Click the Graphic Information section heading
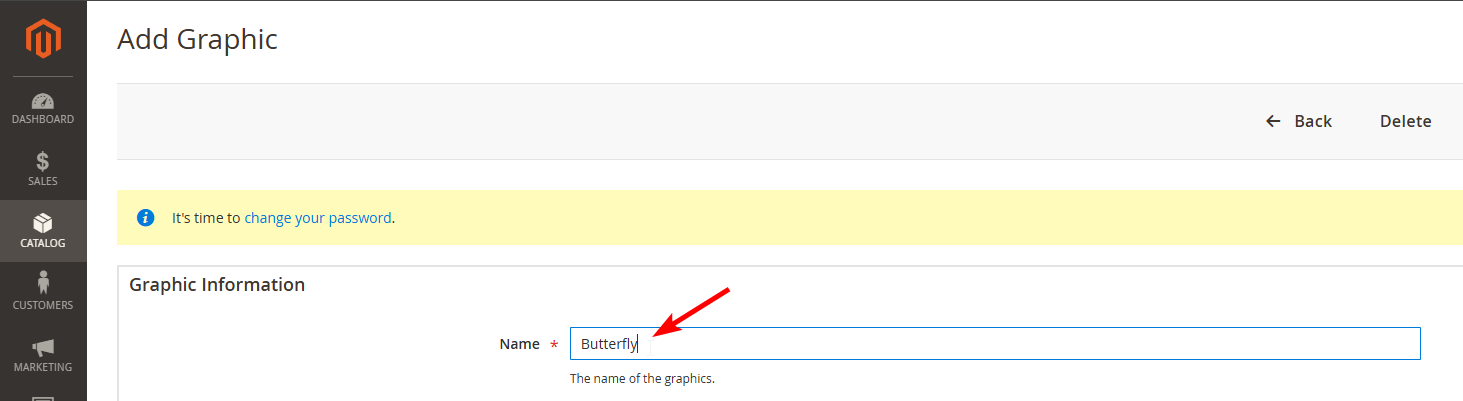The image size is (1463, 401). 217,285
